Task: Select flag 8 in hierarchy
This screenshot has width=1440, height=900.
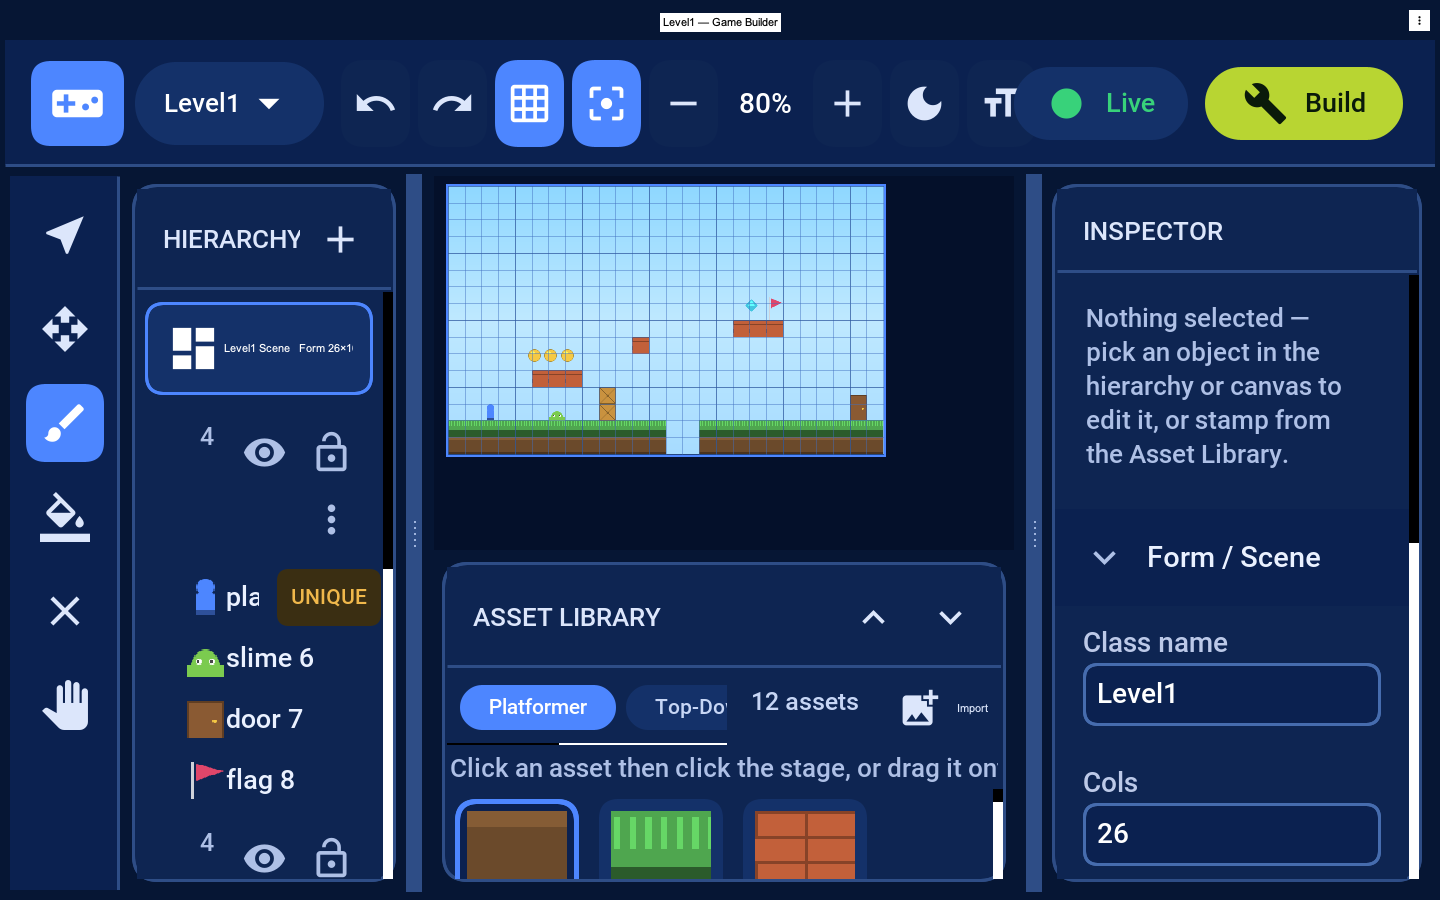Action: click(x=243, y=780)
